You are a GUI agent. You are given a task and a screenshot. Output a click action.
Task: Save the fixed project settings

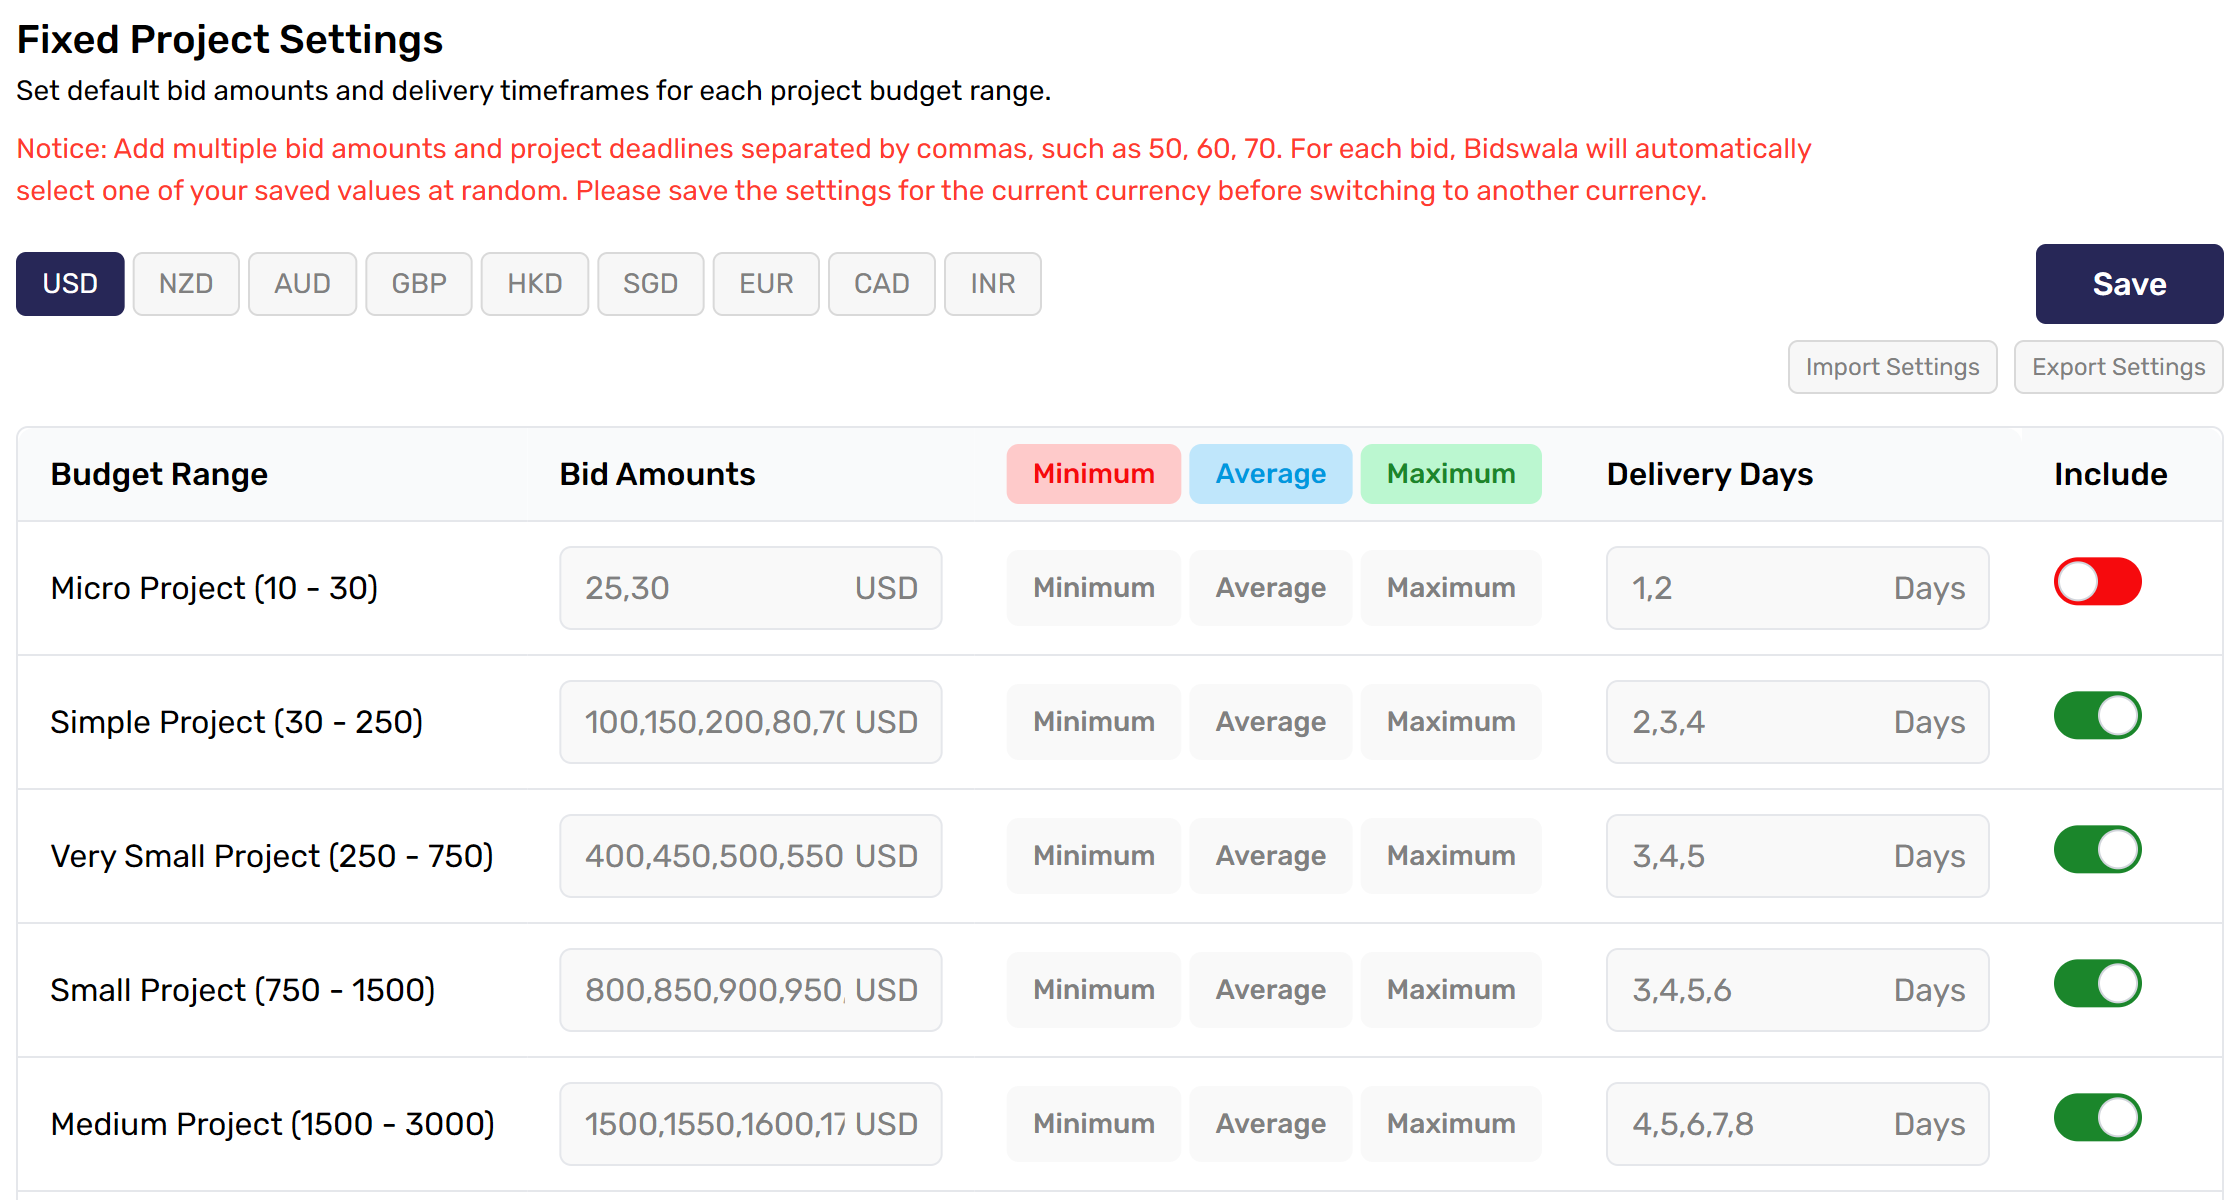click(x=2129, y=284)
